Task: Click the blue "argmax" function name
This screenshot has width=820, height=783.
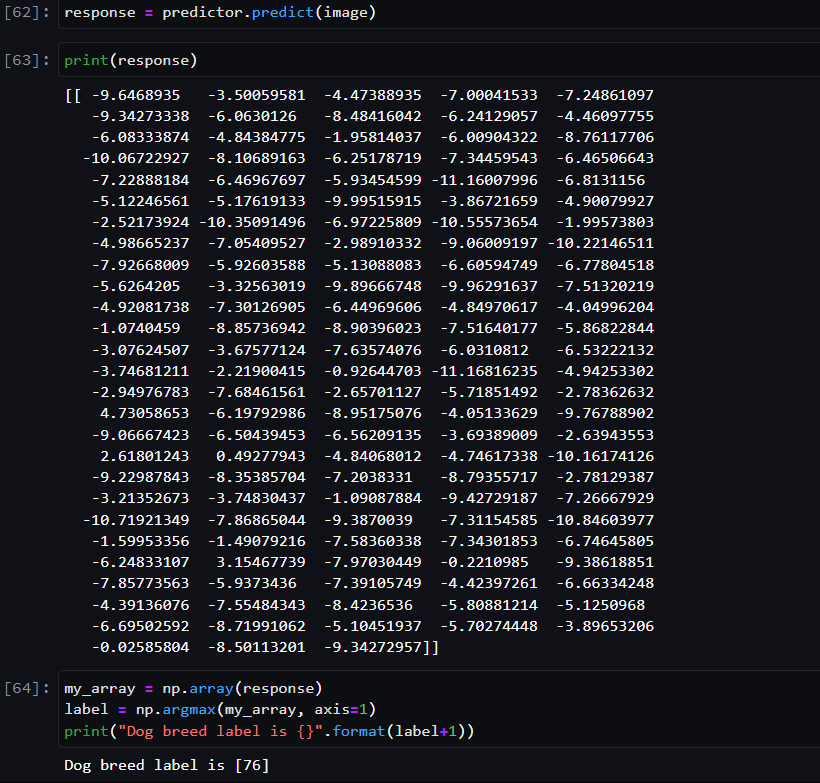Action: pyautogui.click(x=189, y=709)
